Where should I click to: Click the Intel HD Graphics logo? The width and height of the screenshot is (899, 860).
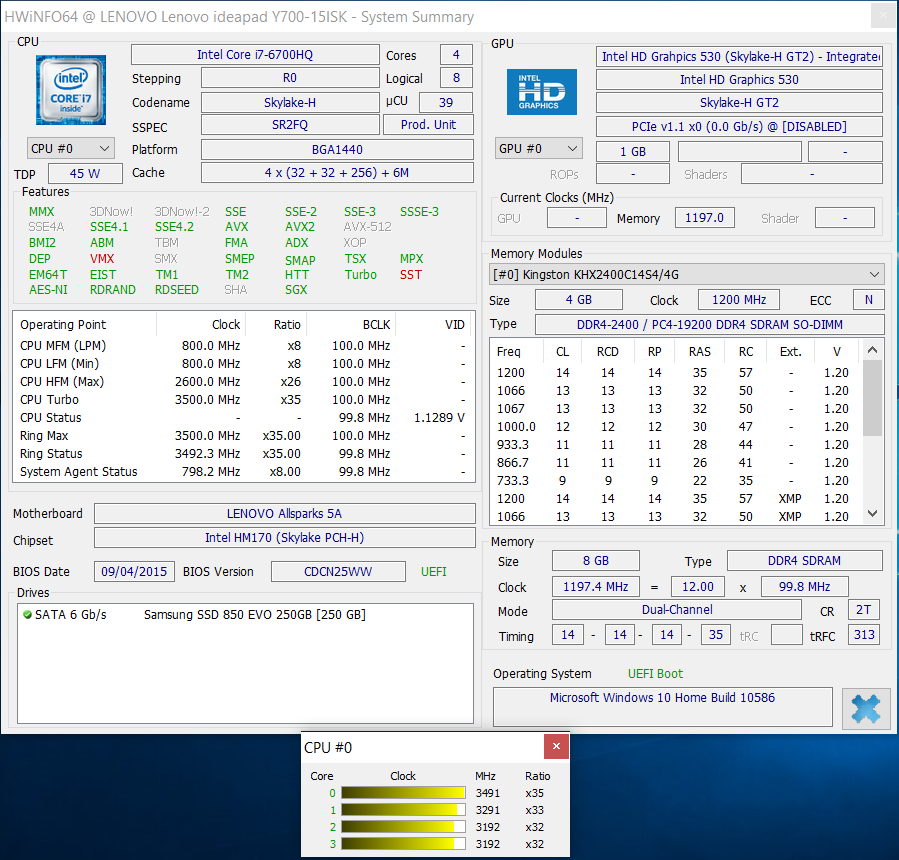click(541, 92)
